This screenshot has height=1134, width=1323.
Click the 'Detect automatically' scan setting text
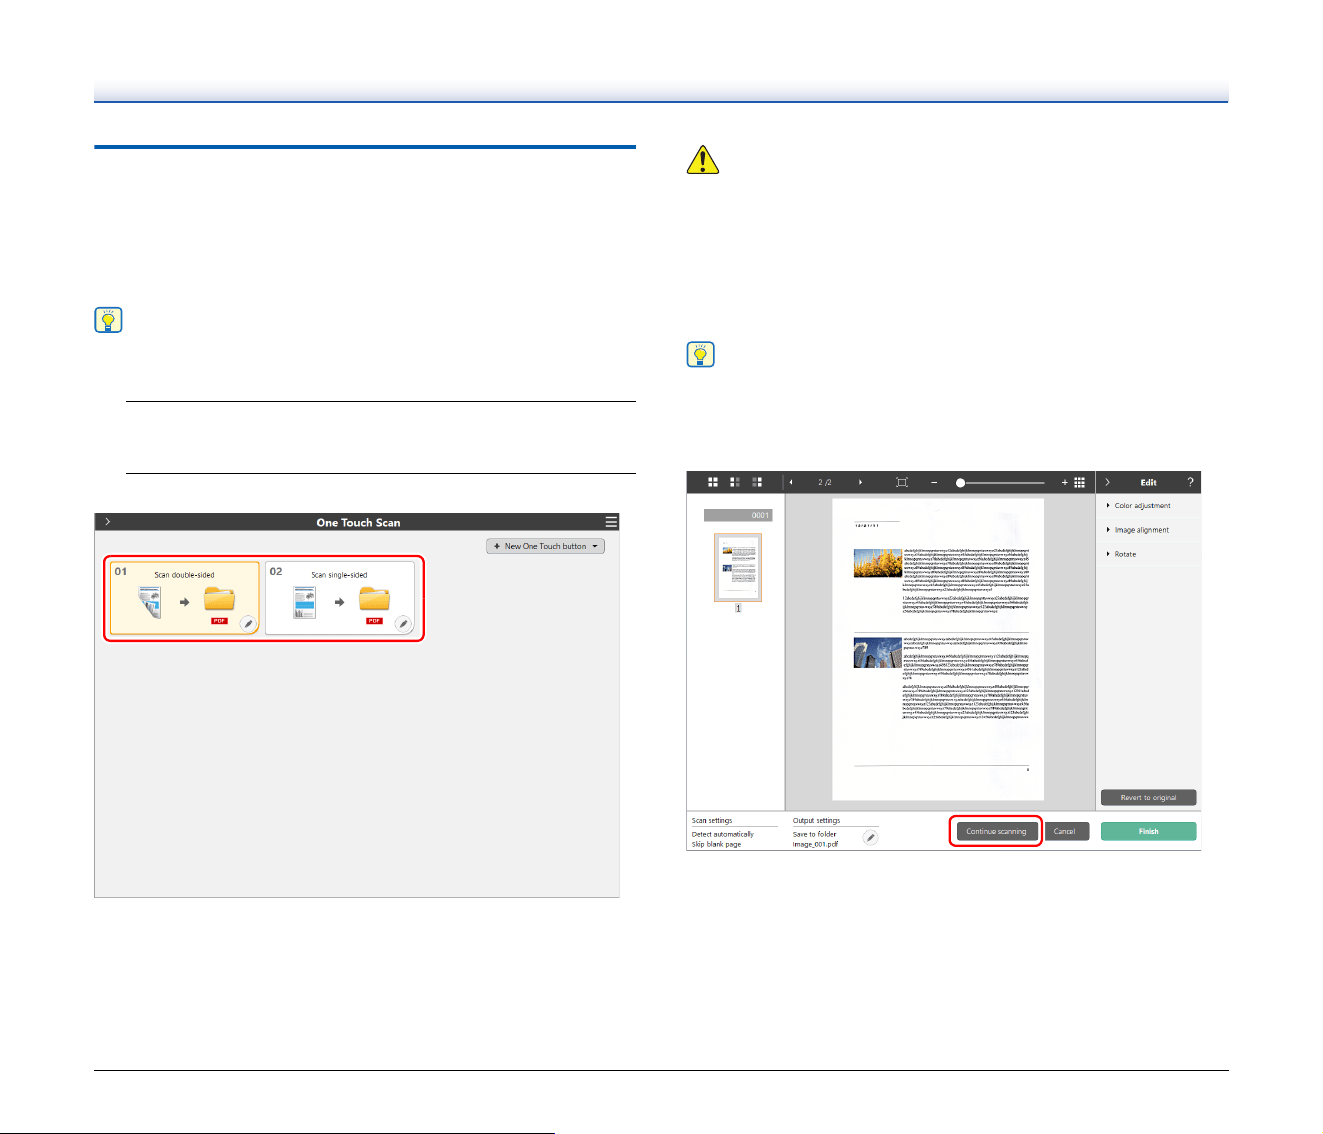[723, 834]
